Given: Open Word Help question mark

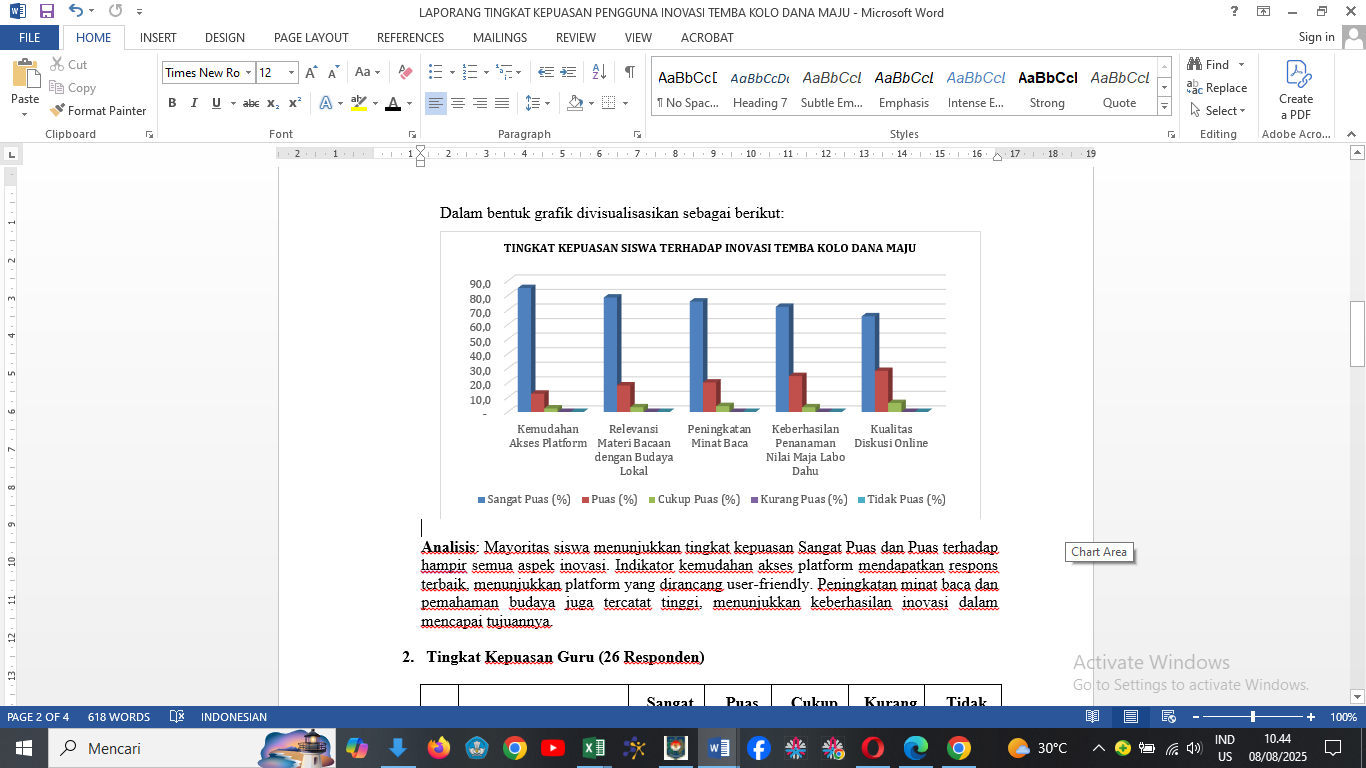Looking at the screenshot, I should click(1234, 12).
